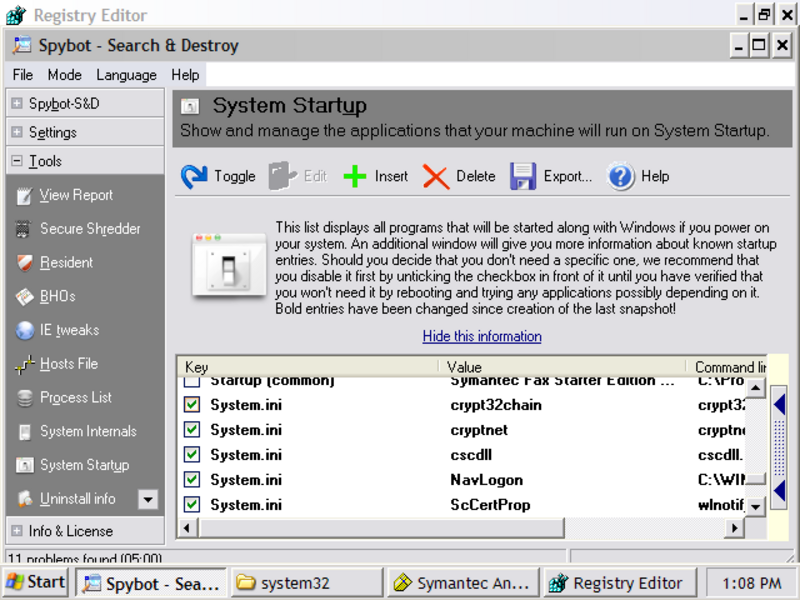Screen dimensions: 800x600
Task: Open the Language menu
Action: click(x=126, y=75)
